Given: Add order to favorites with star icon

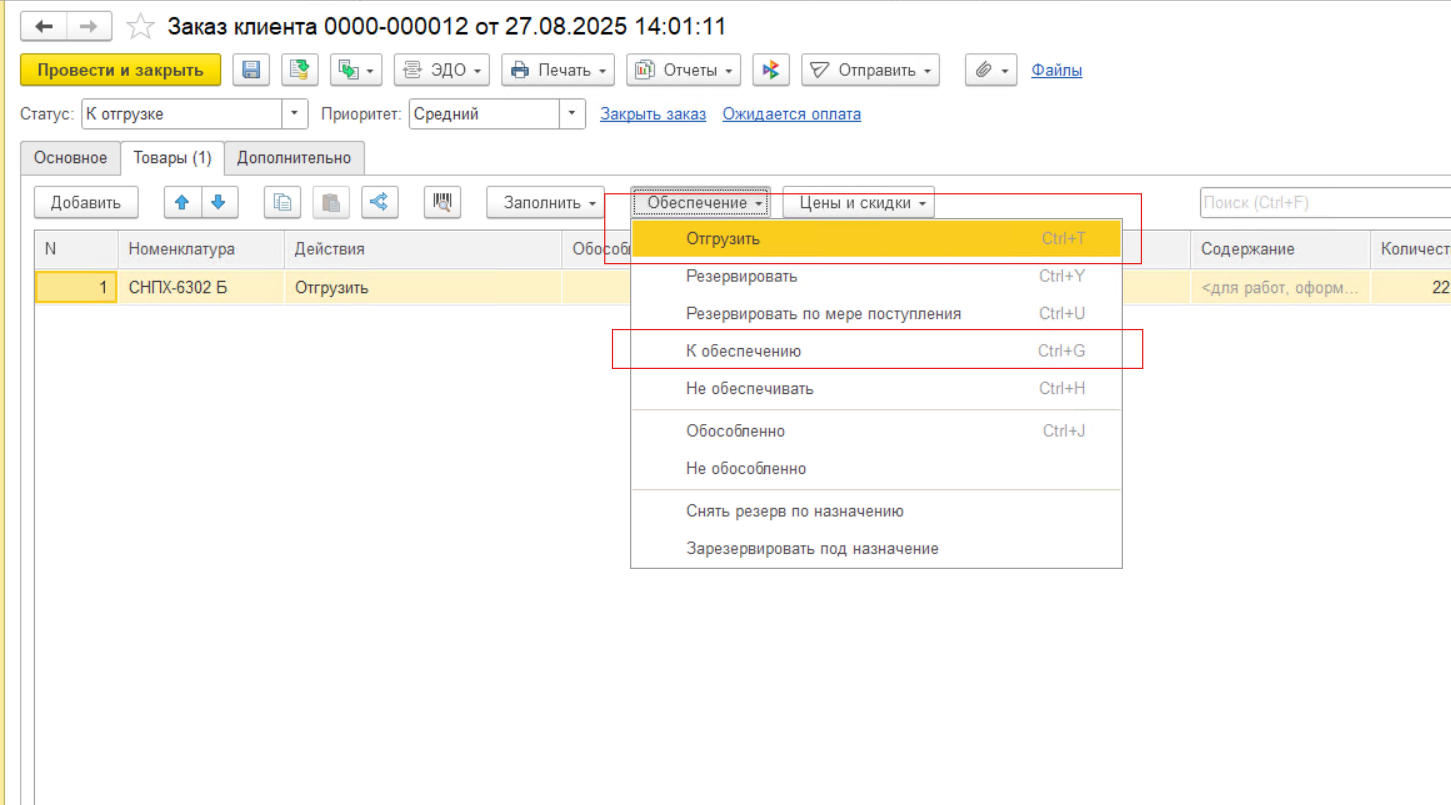Looking at the screenshot, I should pos(140,26).
